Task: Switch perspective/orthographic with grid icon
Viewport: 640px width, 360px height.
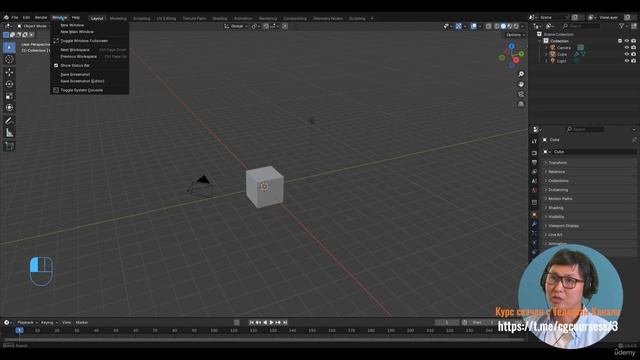Action: tap(521, 104)
